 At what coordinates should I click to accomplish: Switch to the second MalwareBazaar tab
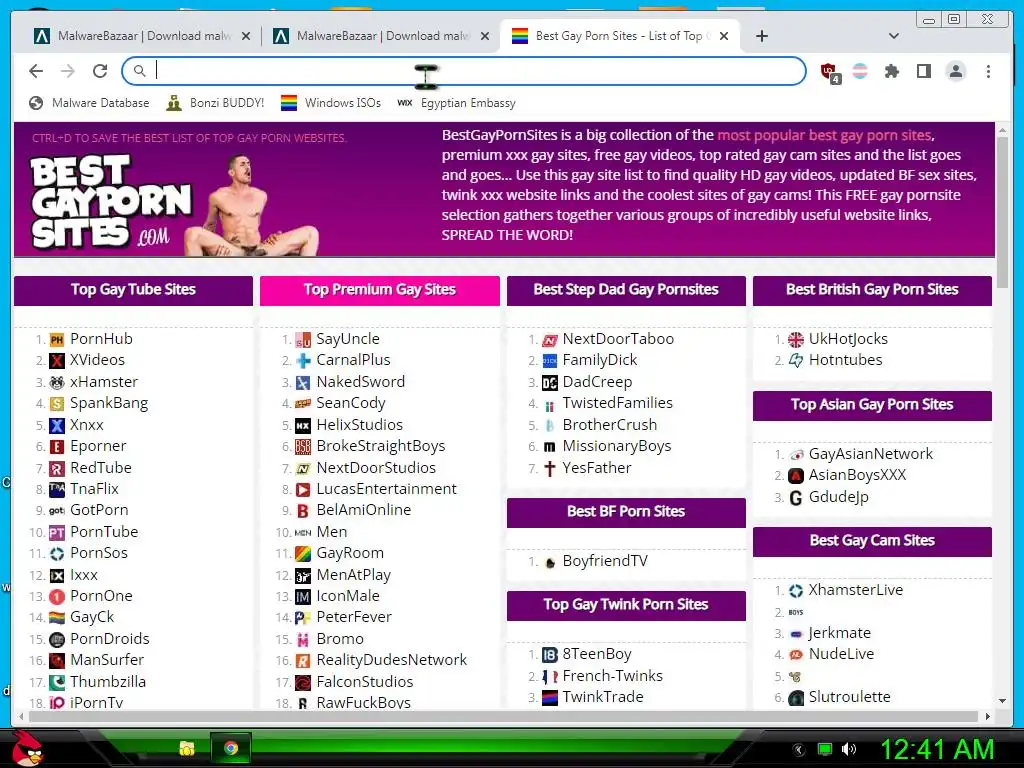(x=381, y=36)
